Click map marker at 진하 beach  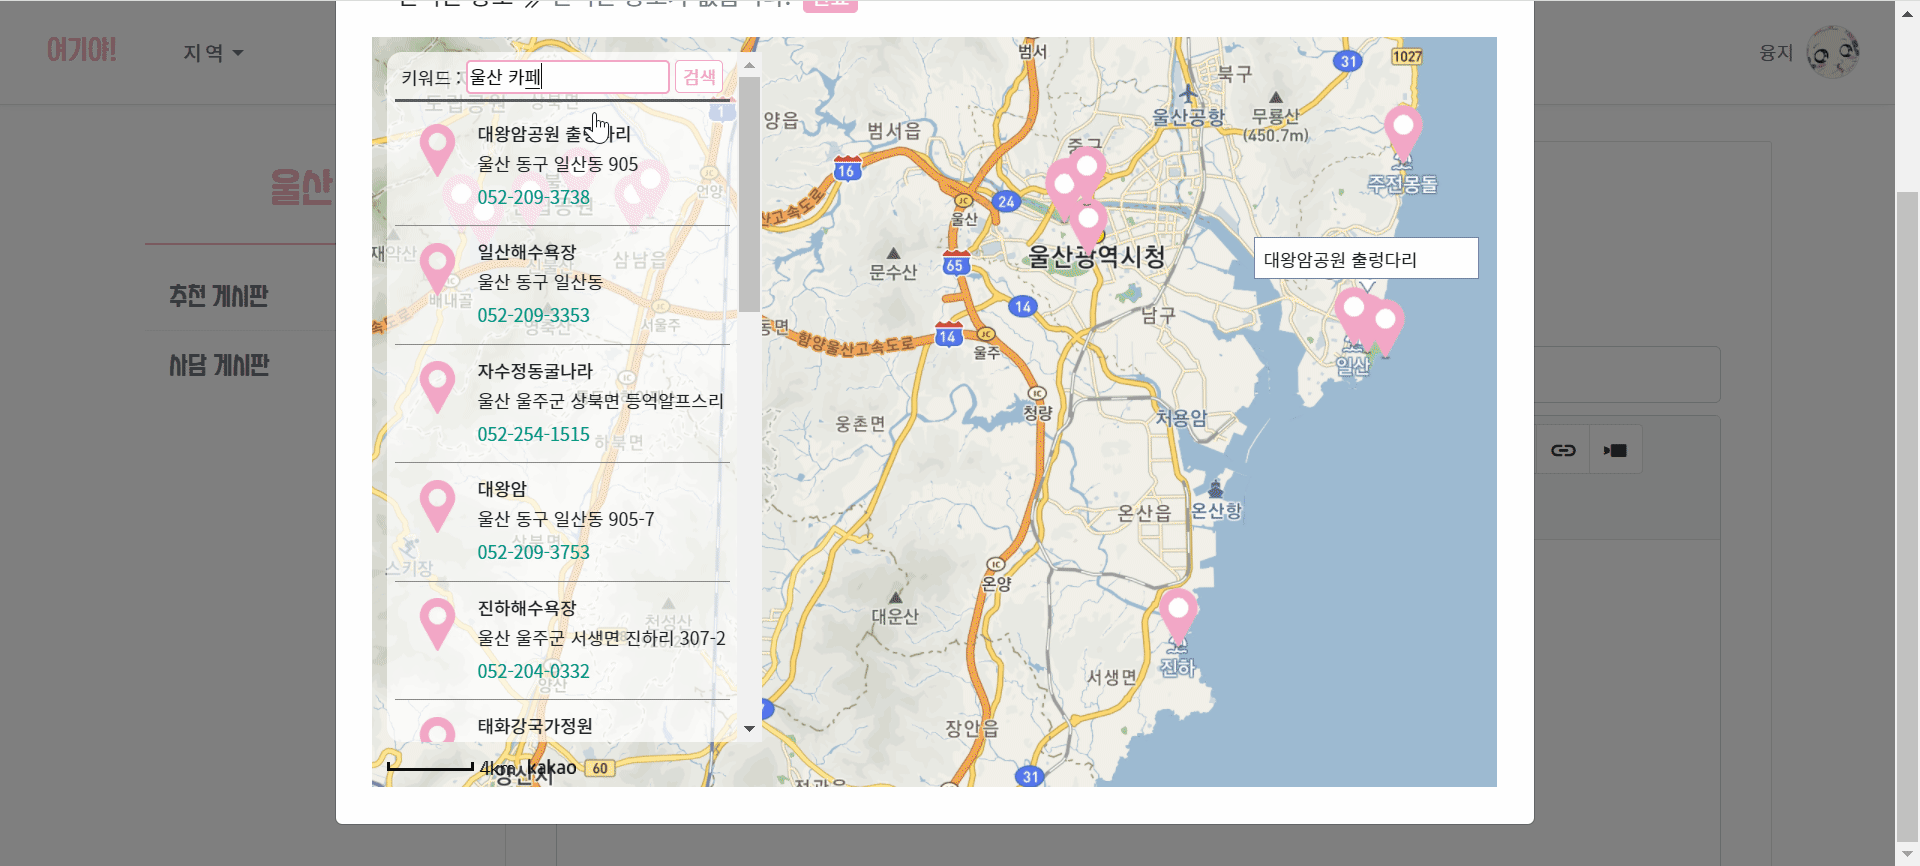pyautogui.click(x=1178, y=616)
